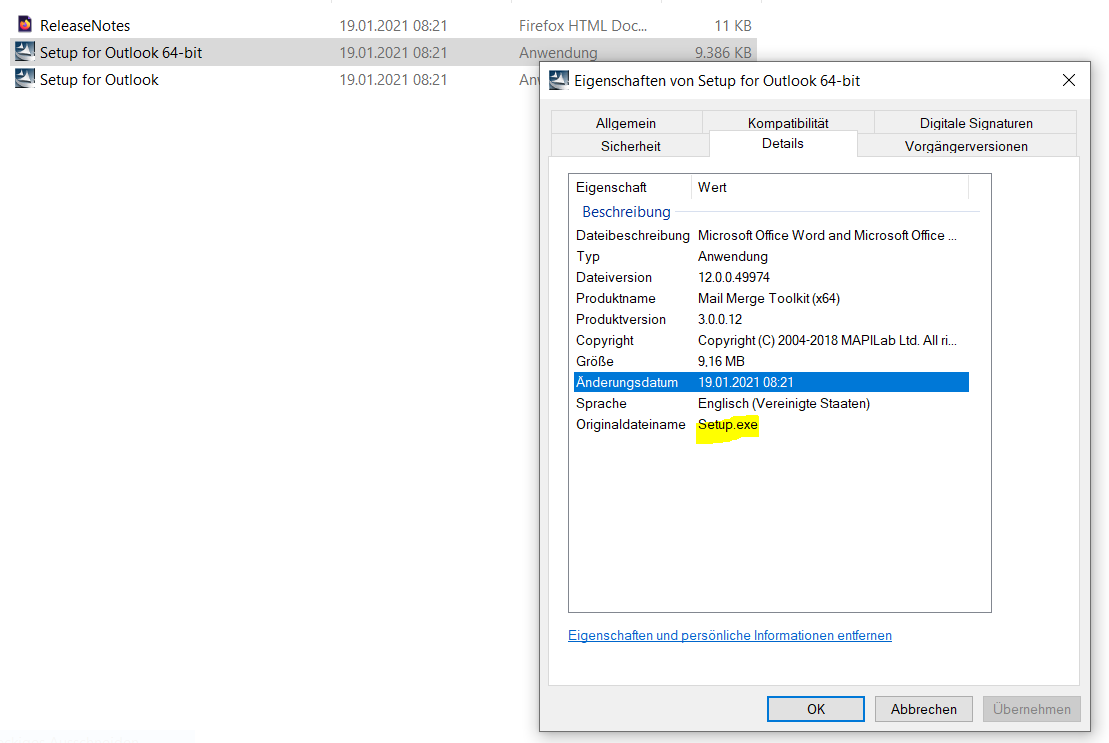The height and width of the screenshot is (743, 1109).
Task: Open the Digitale Signaturen tab
Action: [976, 122]
